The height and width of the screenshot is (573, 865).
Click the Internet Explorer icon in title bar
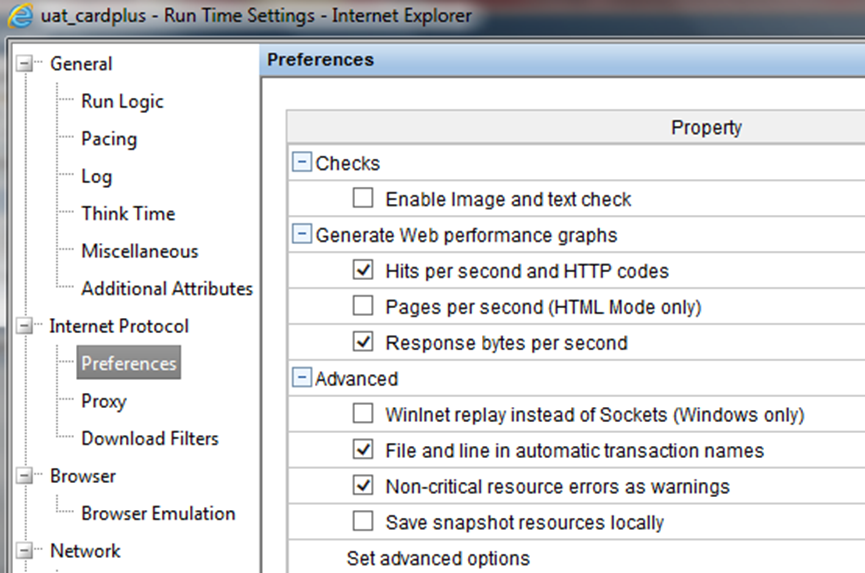(20, 15)
